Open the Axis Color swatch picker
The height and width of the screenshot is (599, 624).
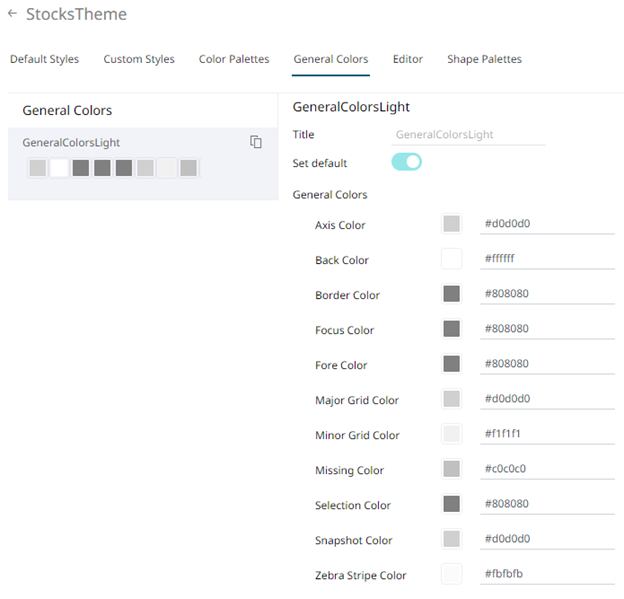(x=451, y=224)
